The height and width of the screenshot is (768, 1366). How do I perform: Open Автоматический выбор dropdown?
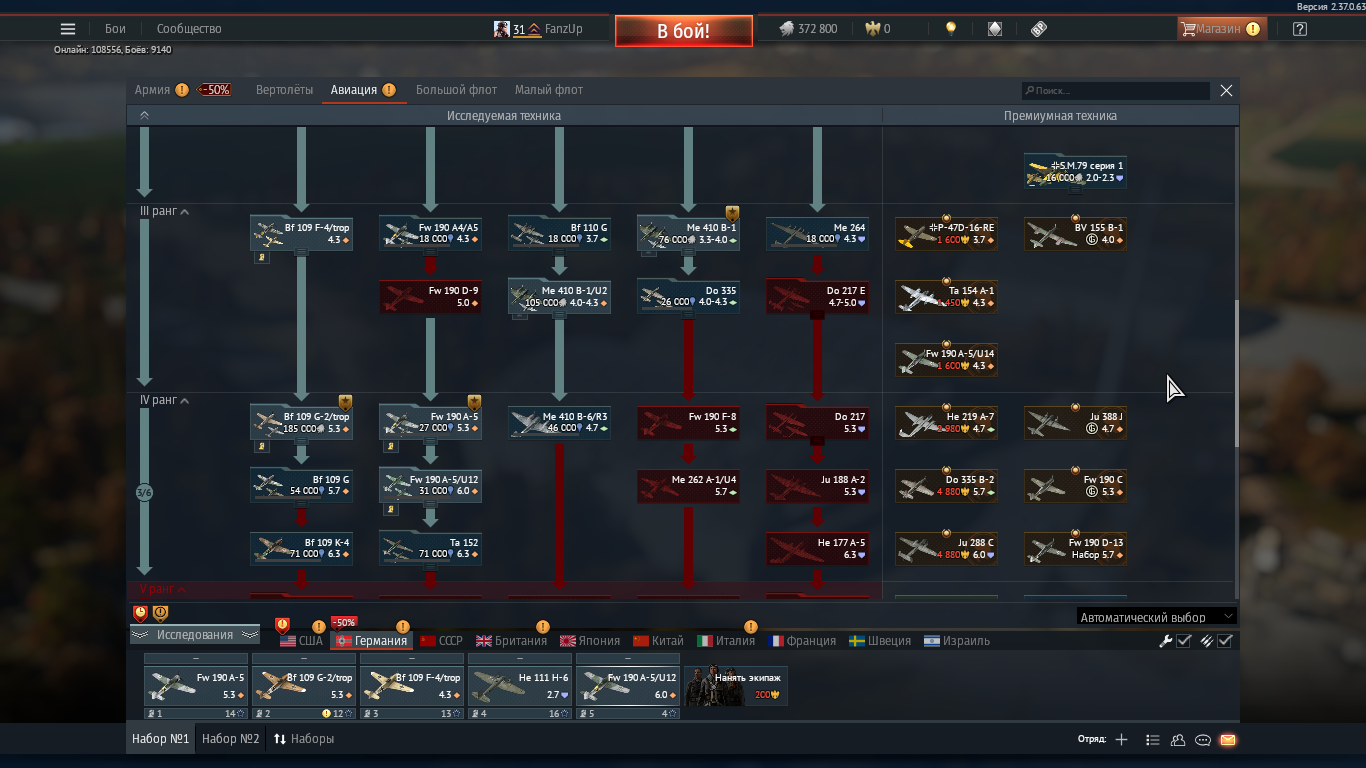click(1157, 617)
